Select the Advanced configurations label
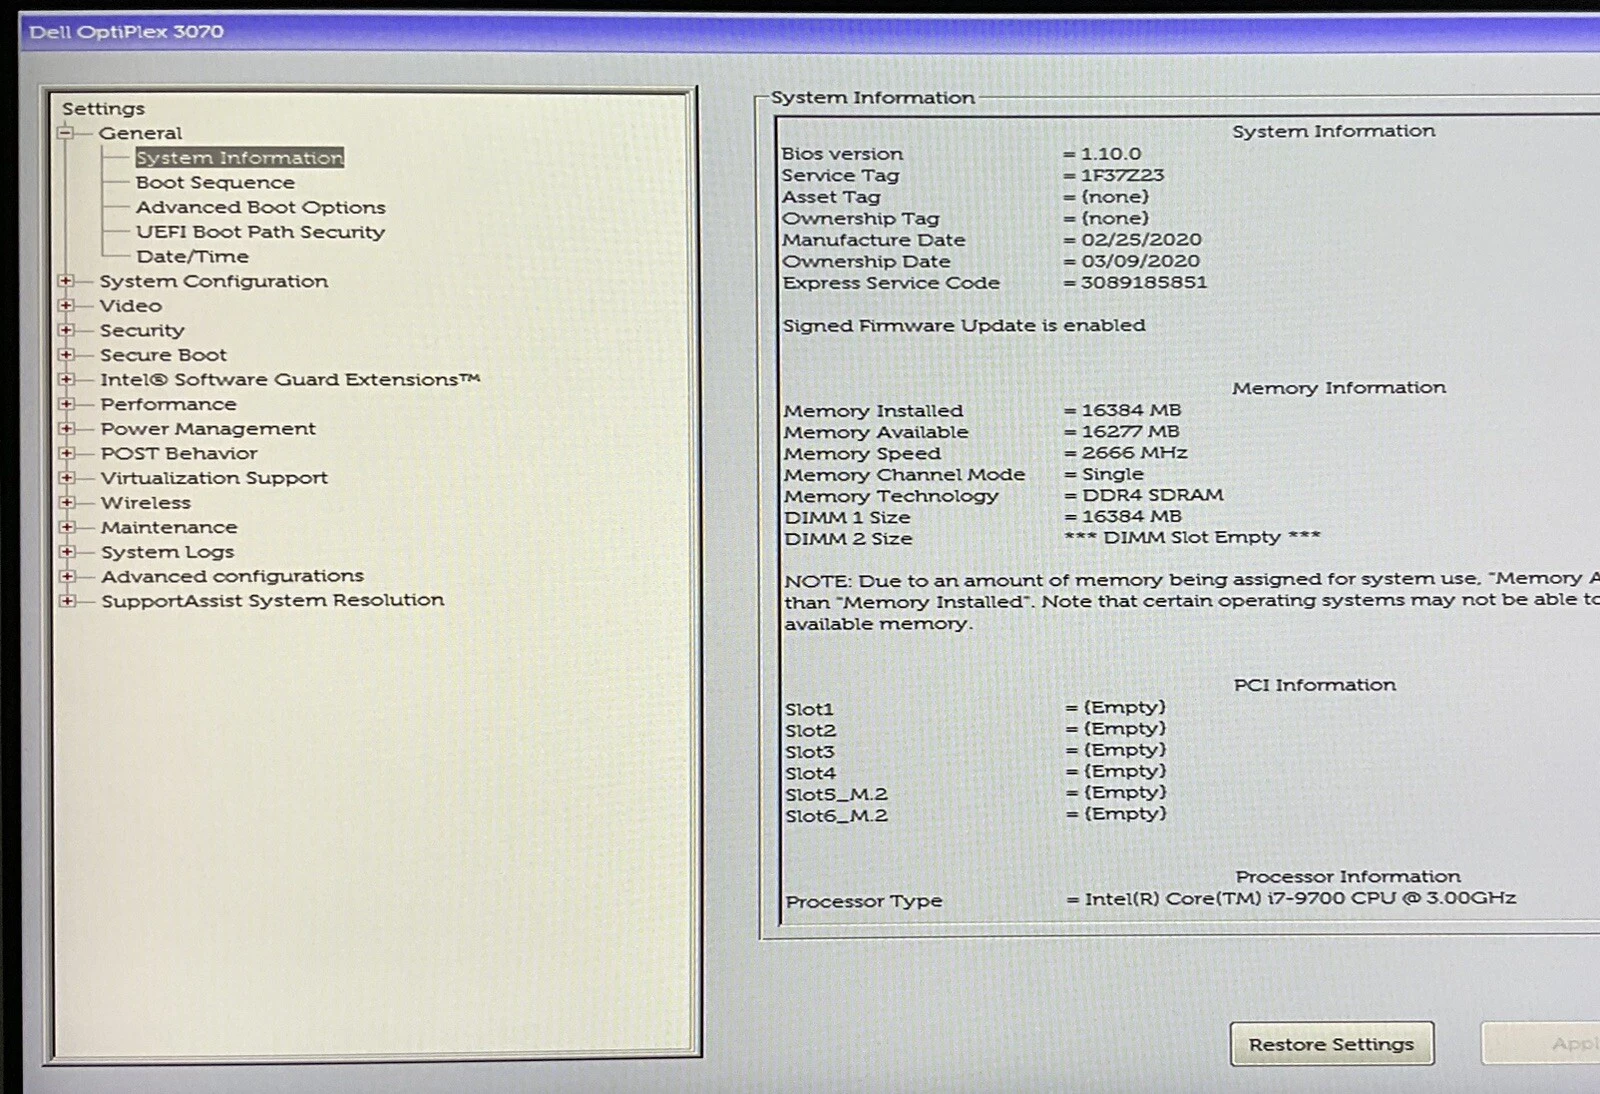Viewport: 1600px width, 1094px height. (x=232, y=576)
